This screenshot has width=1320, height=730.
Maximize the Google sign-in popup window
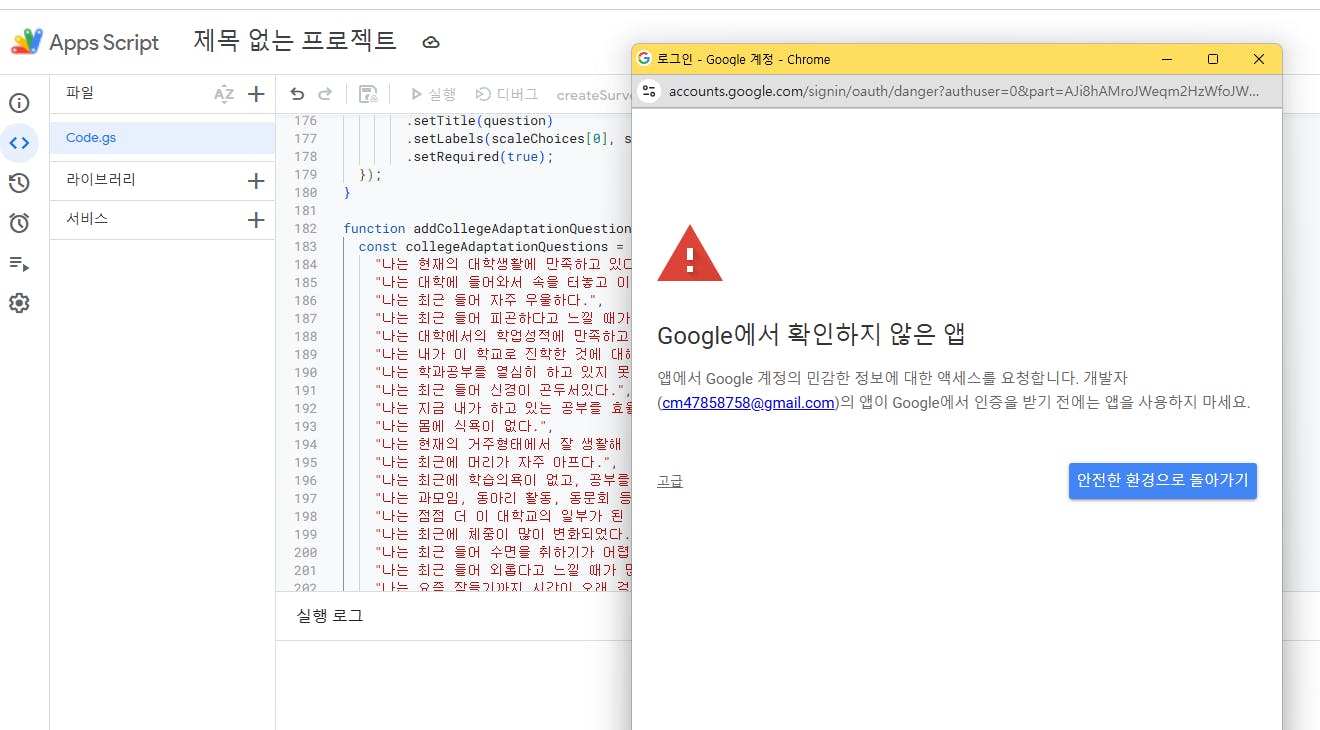(x=1213, y=59)
